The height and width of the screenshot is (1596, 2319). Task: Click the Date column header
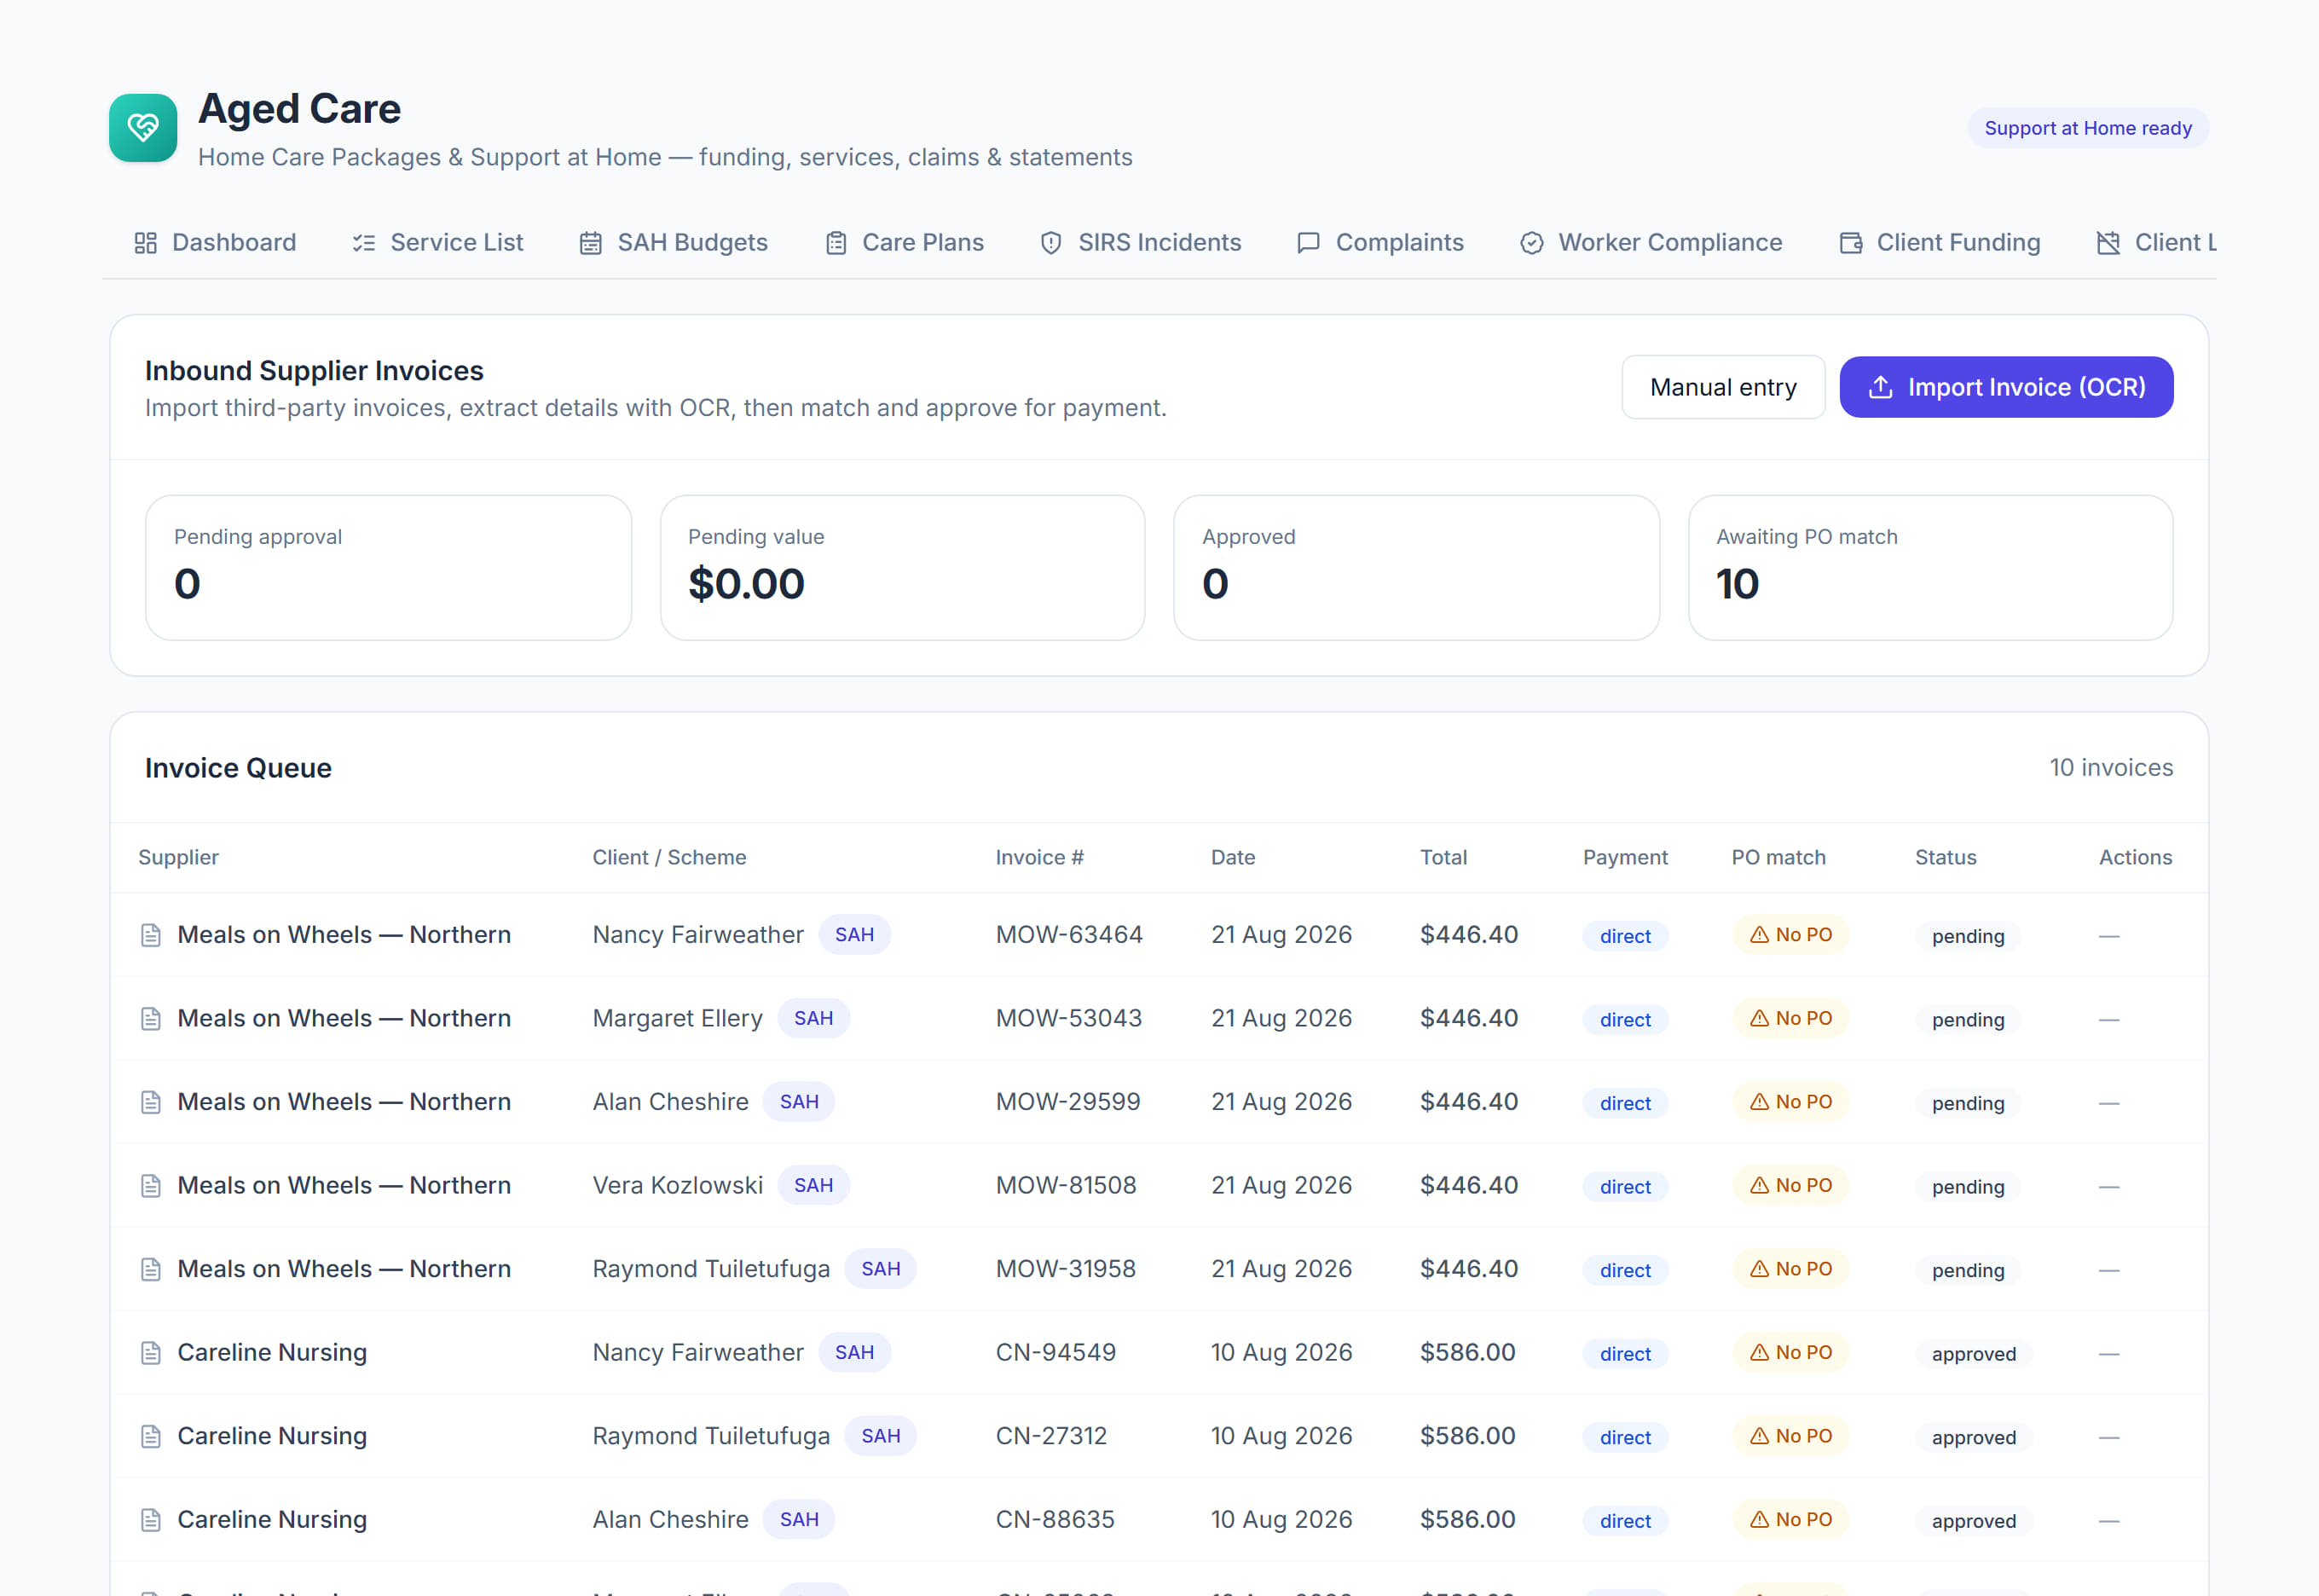tap(1233, 857)
